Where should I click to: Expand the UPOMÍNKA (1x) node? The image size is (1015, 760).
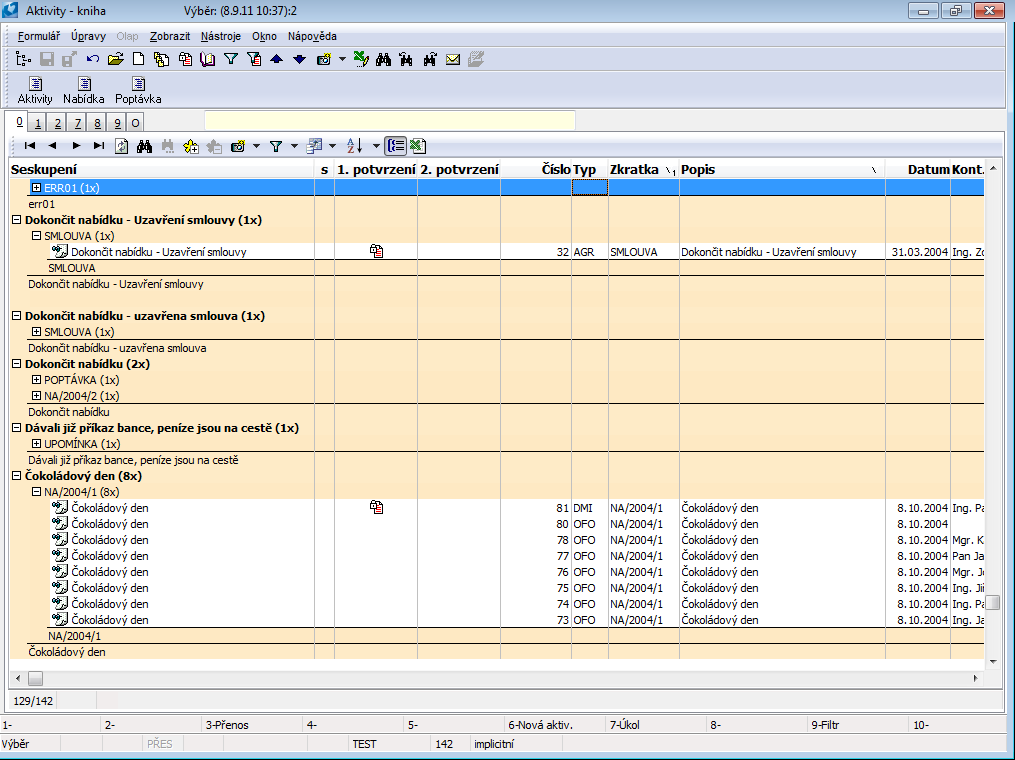(37, 444)
